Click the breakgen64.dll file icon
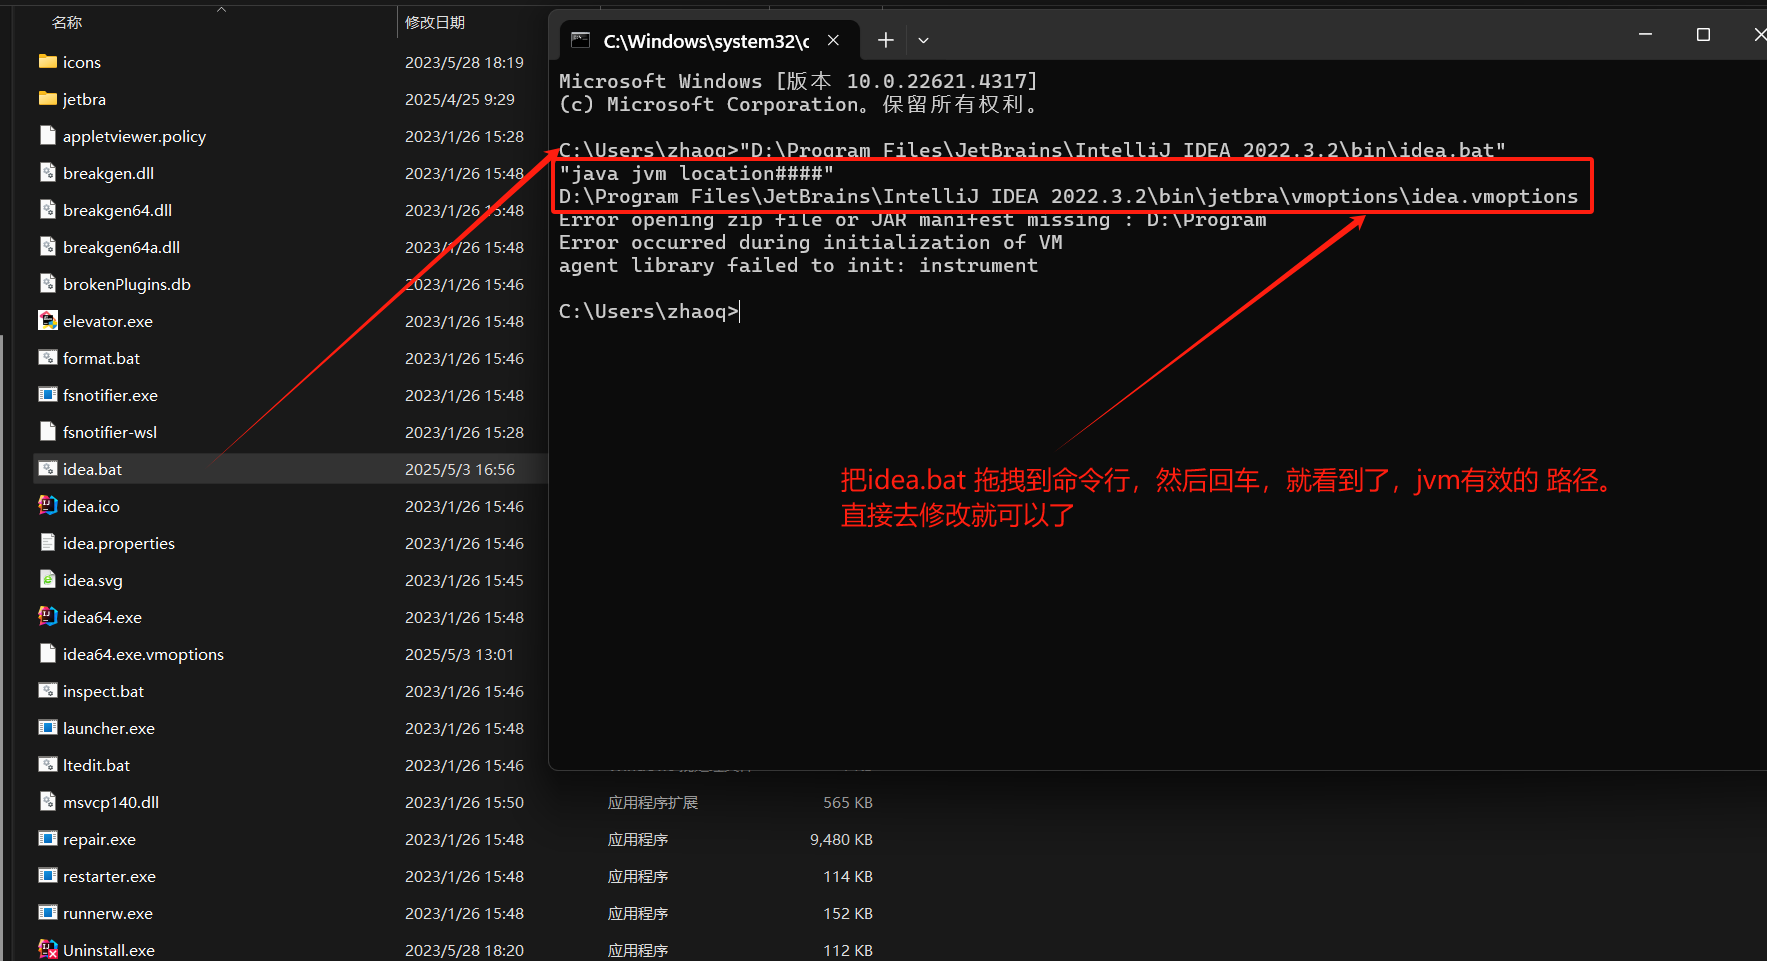Image resolution: width=1767 pixels, height=961 pixels. (x=47, y=210)
